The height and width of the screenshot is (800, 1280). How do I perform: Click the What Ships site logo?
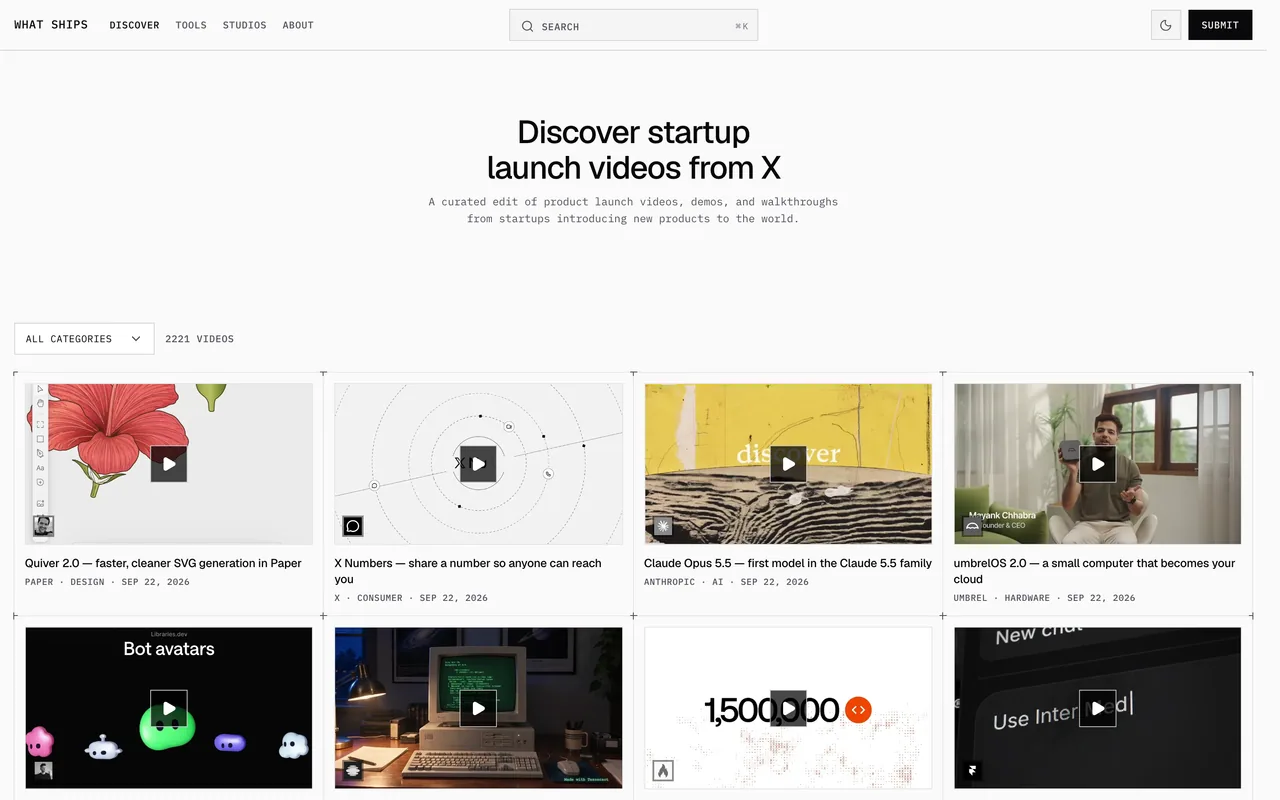[51, 25]
